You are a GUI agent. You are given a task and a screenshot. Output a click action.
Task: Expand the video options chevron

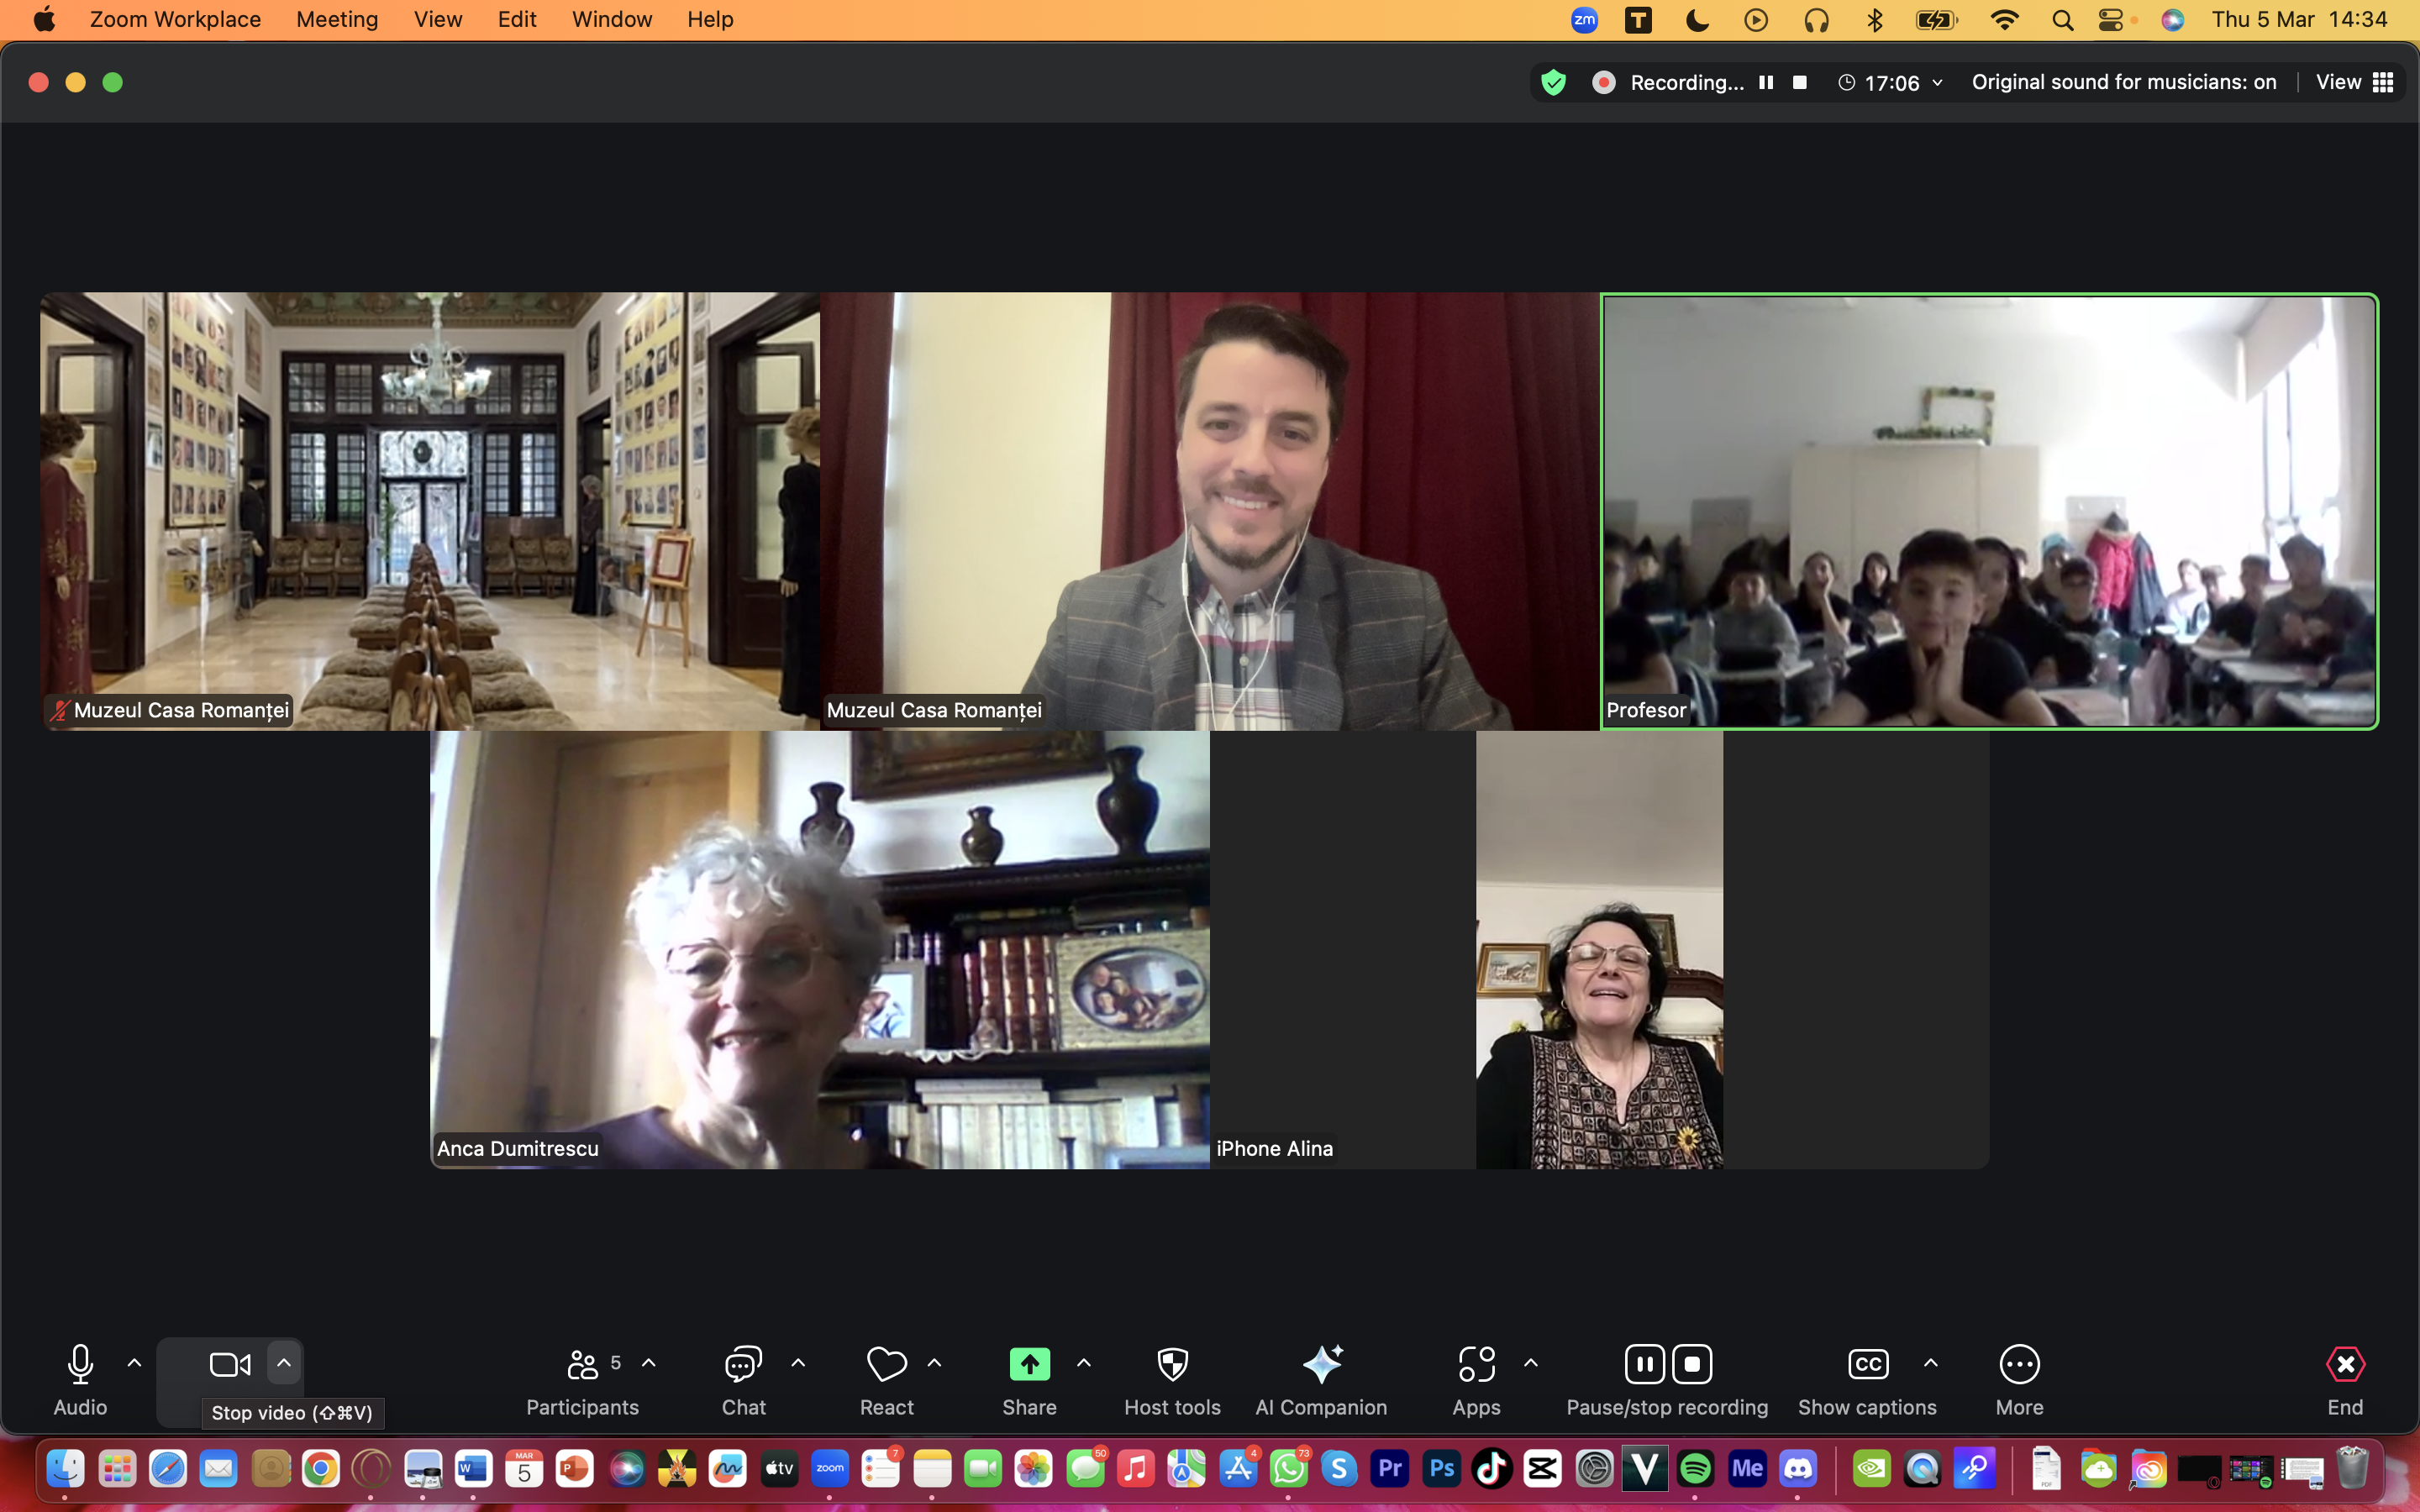pyautogui.click(x=284, y=1363)
